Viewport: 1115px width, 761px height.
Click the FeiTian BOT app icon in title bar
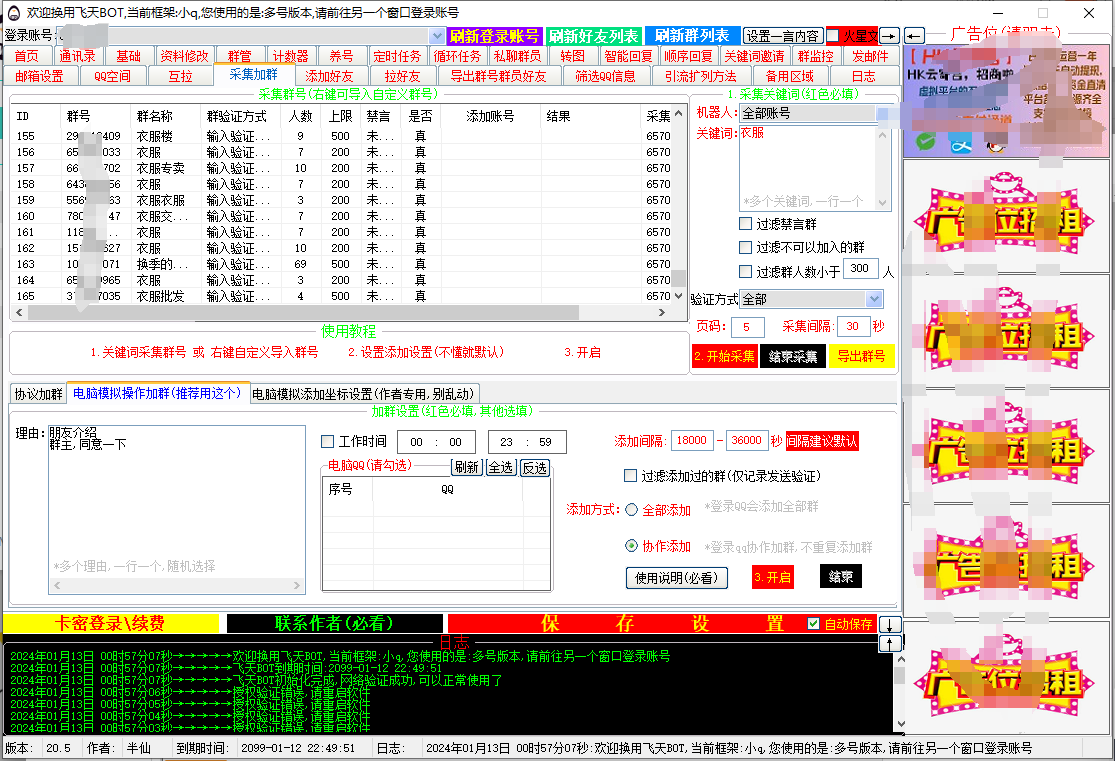tap(14, 13)
